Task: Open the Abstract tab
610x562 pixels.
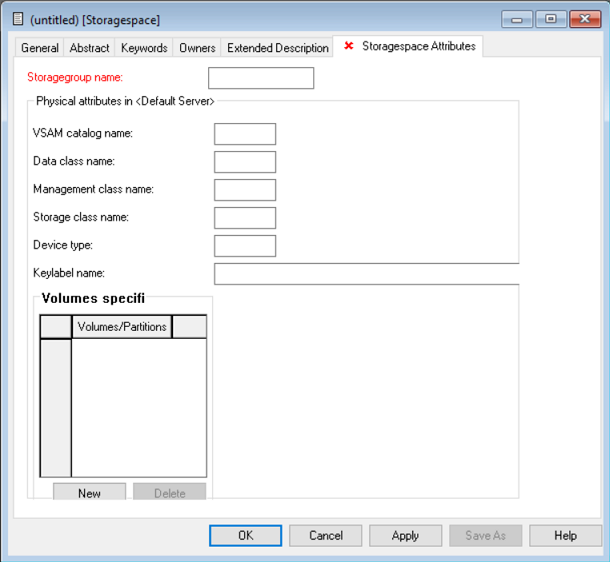Action: coord(91,48)
